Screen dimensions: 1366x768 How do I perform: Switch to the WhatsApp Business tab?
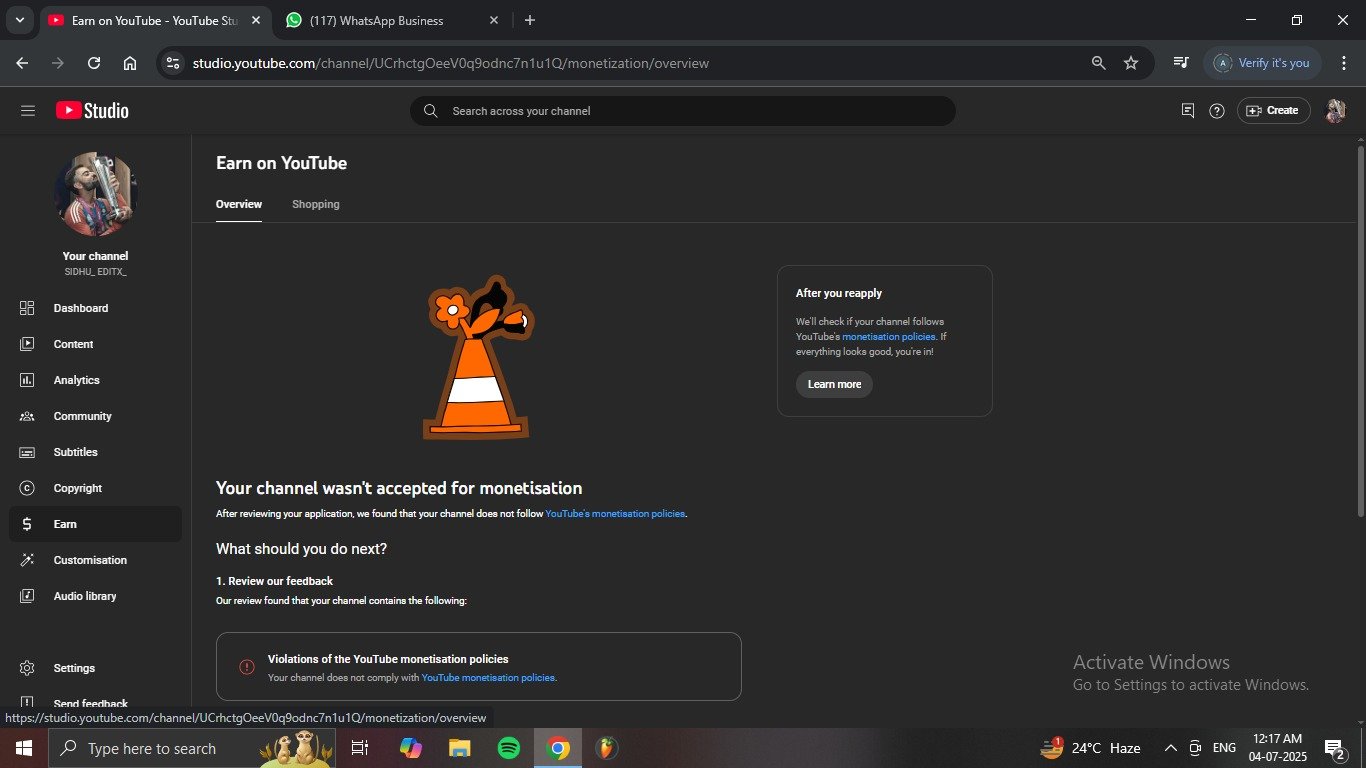[392, 20]
